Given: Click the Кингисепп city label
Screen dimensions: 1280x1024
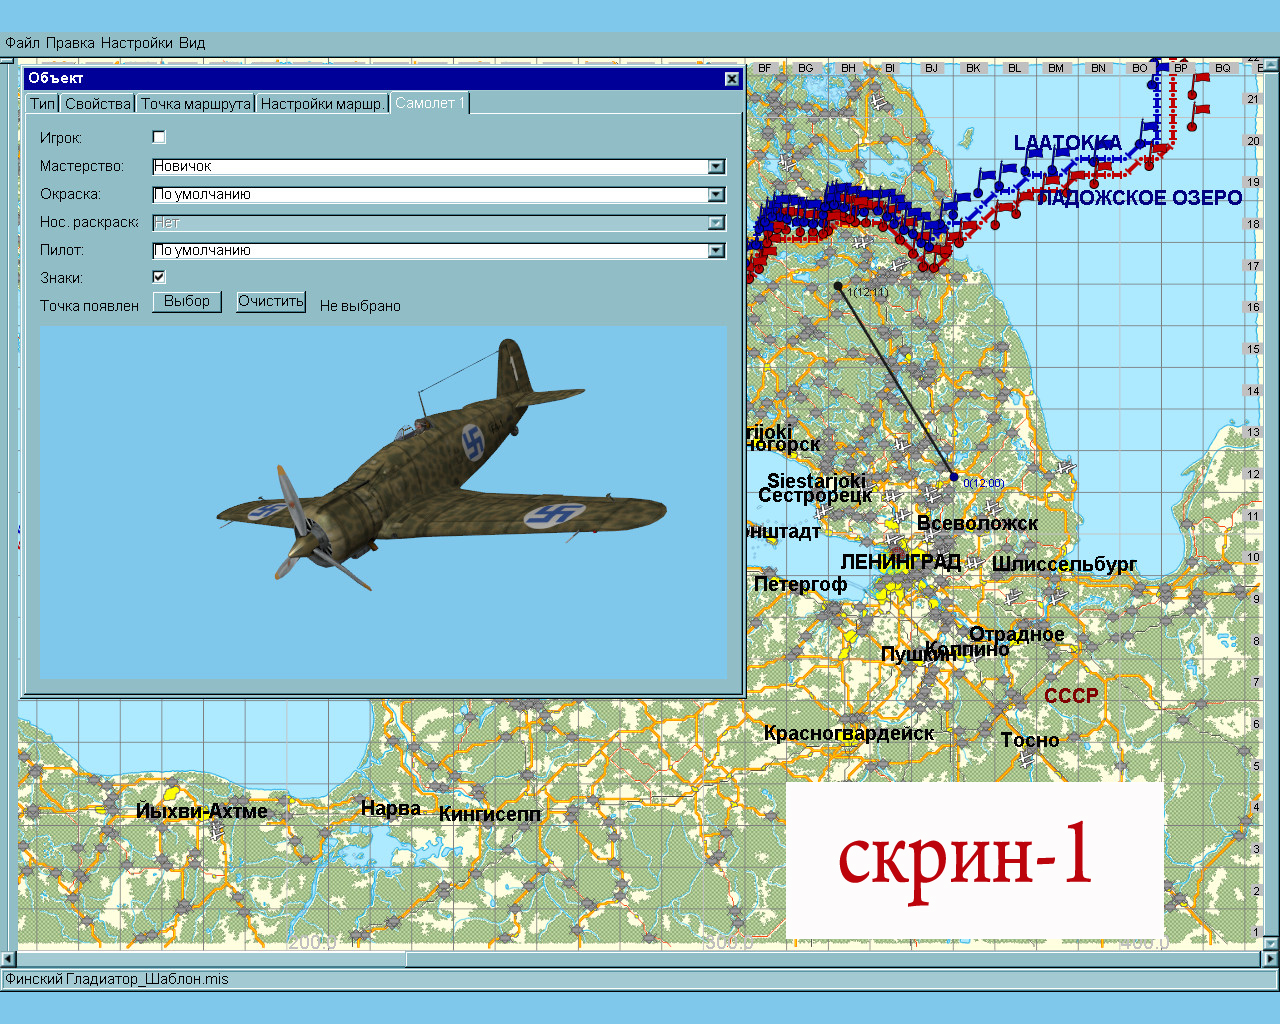Looking at the screenshot, I should click(490, 814).
